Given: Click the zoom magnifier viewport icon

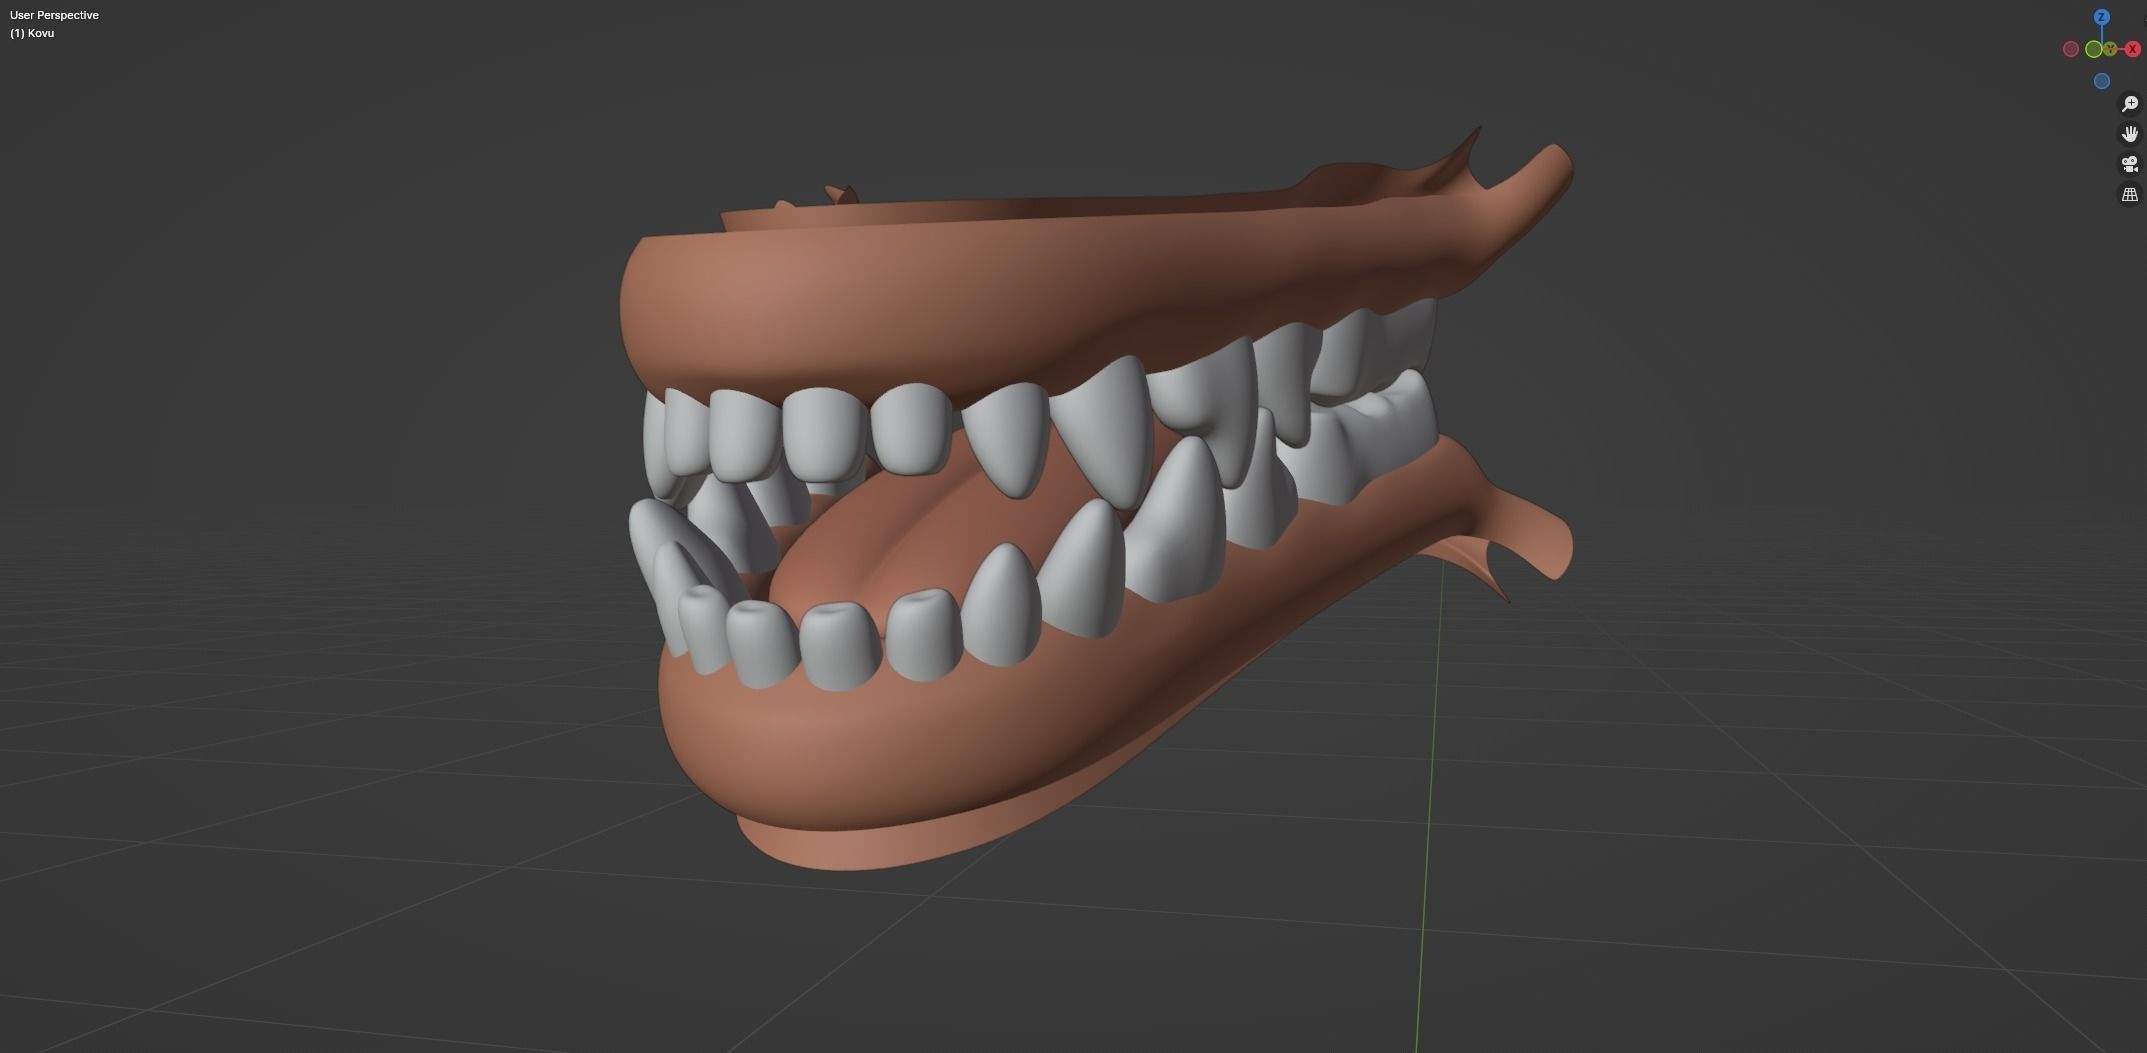Looking at the screenshot, I should coord(2130,104).
